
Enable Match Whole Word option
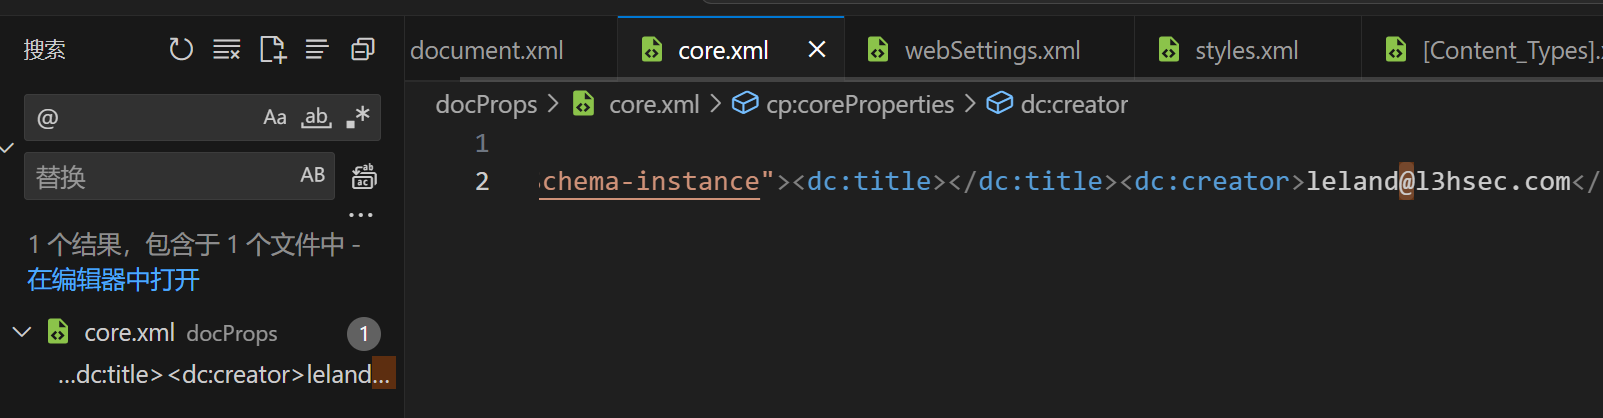pyautogui.click(x=317, y=118)
